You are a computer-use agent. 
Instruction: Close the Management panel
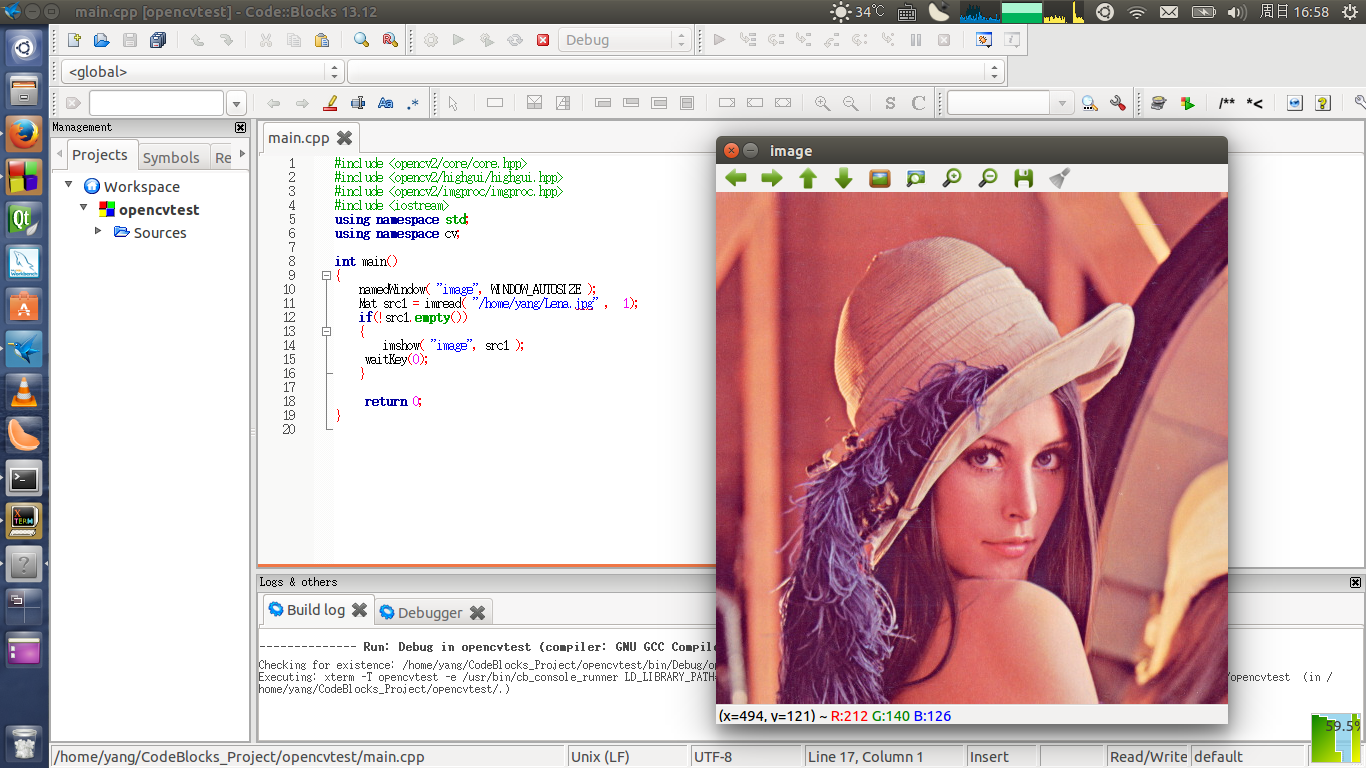(x=240, y=127)
